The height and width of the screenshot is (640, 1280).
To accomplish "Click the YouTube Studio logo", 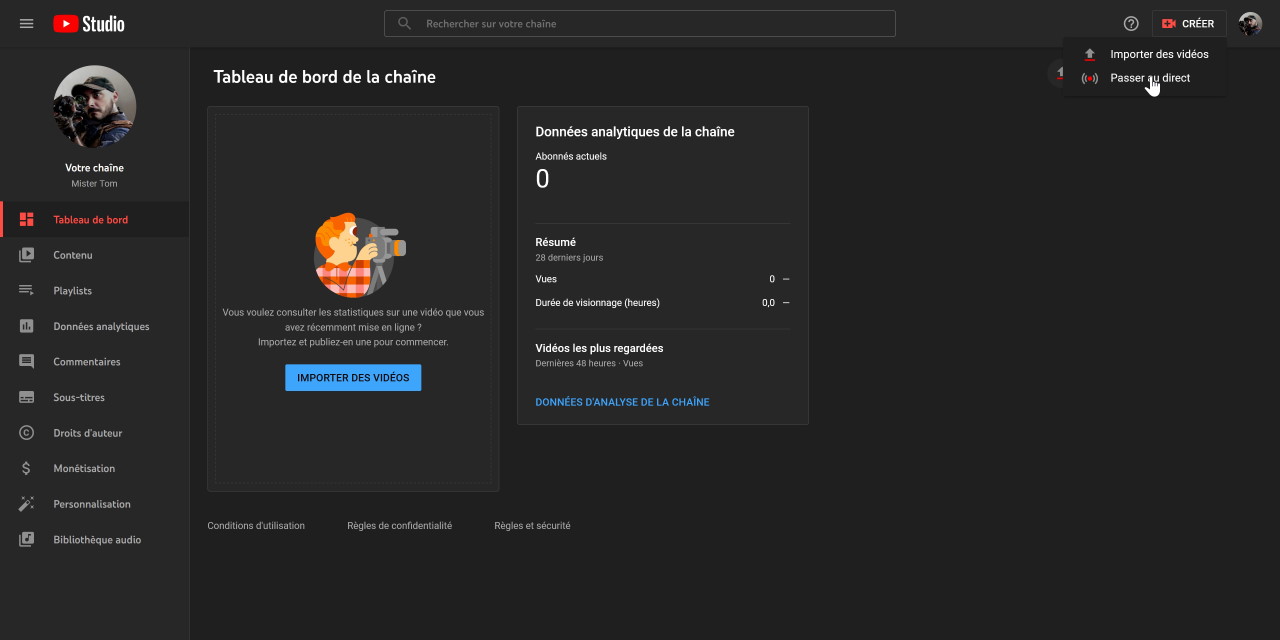I will [89, 24].
